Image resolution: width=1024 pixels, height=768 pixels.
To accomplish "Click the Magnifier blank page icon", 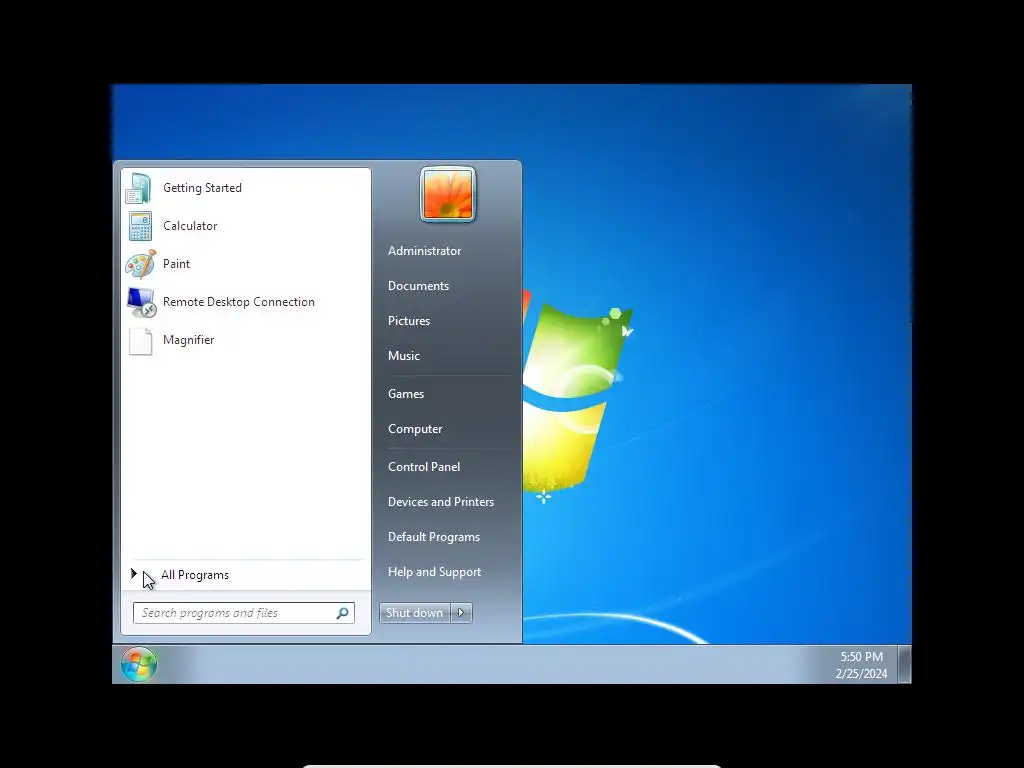I will 140,340.
